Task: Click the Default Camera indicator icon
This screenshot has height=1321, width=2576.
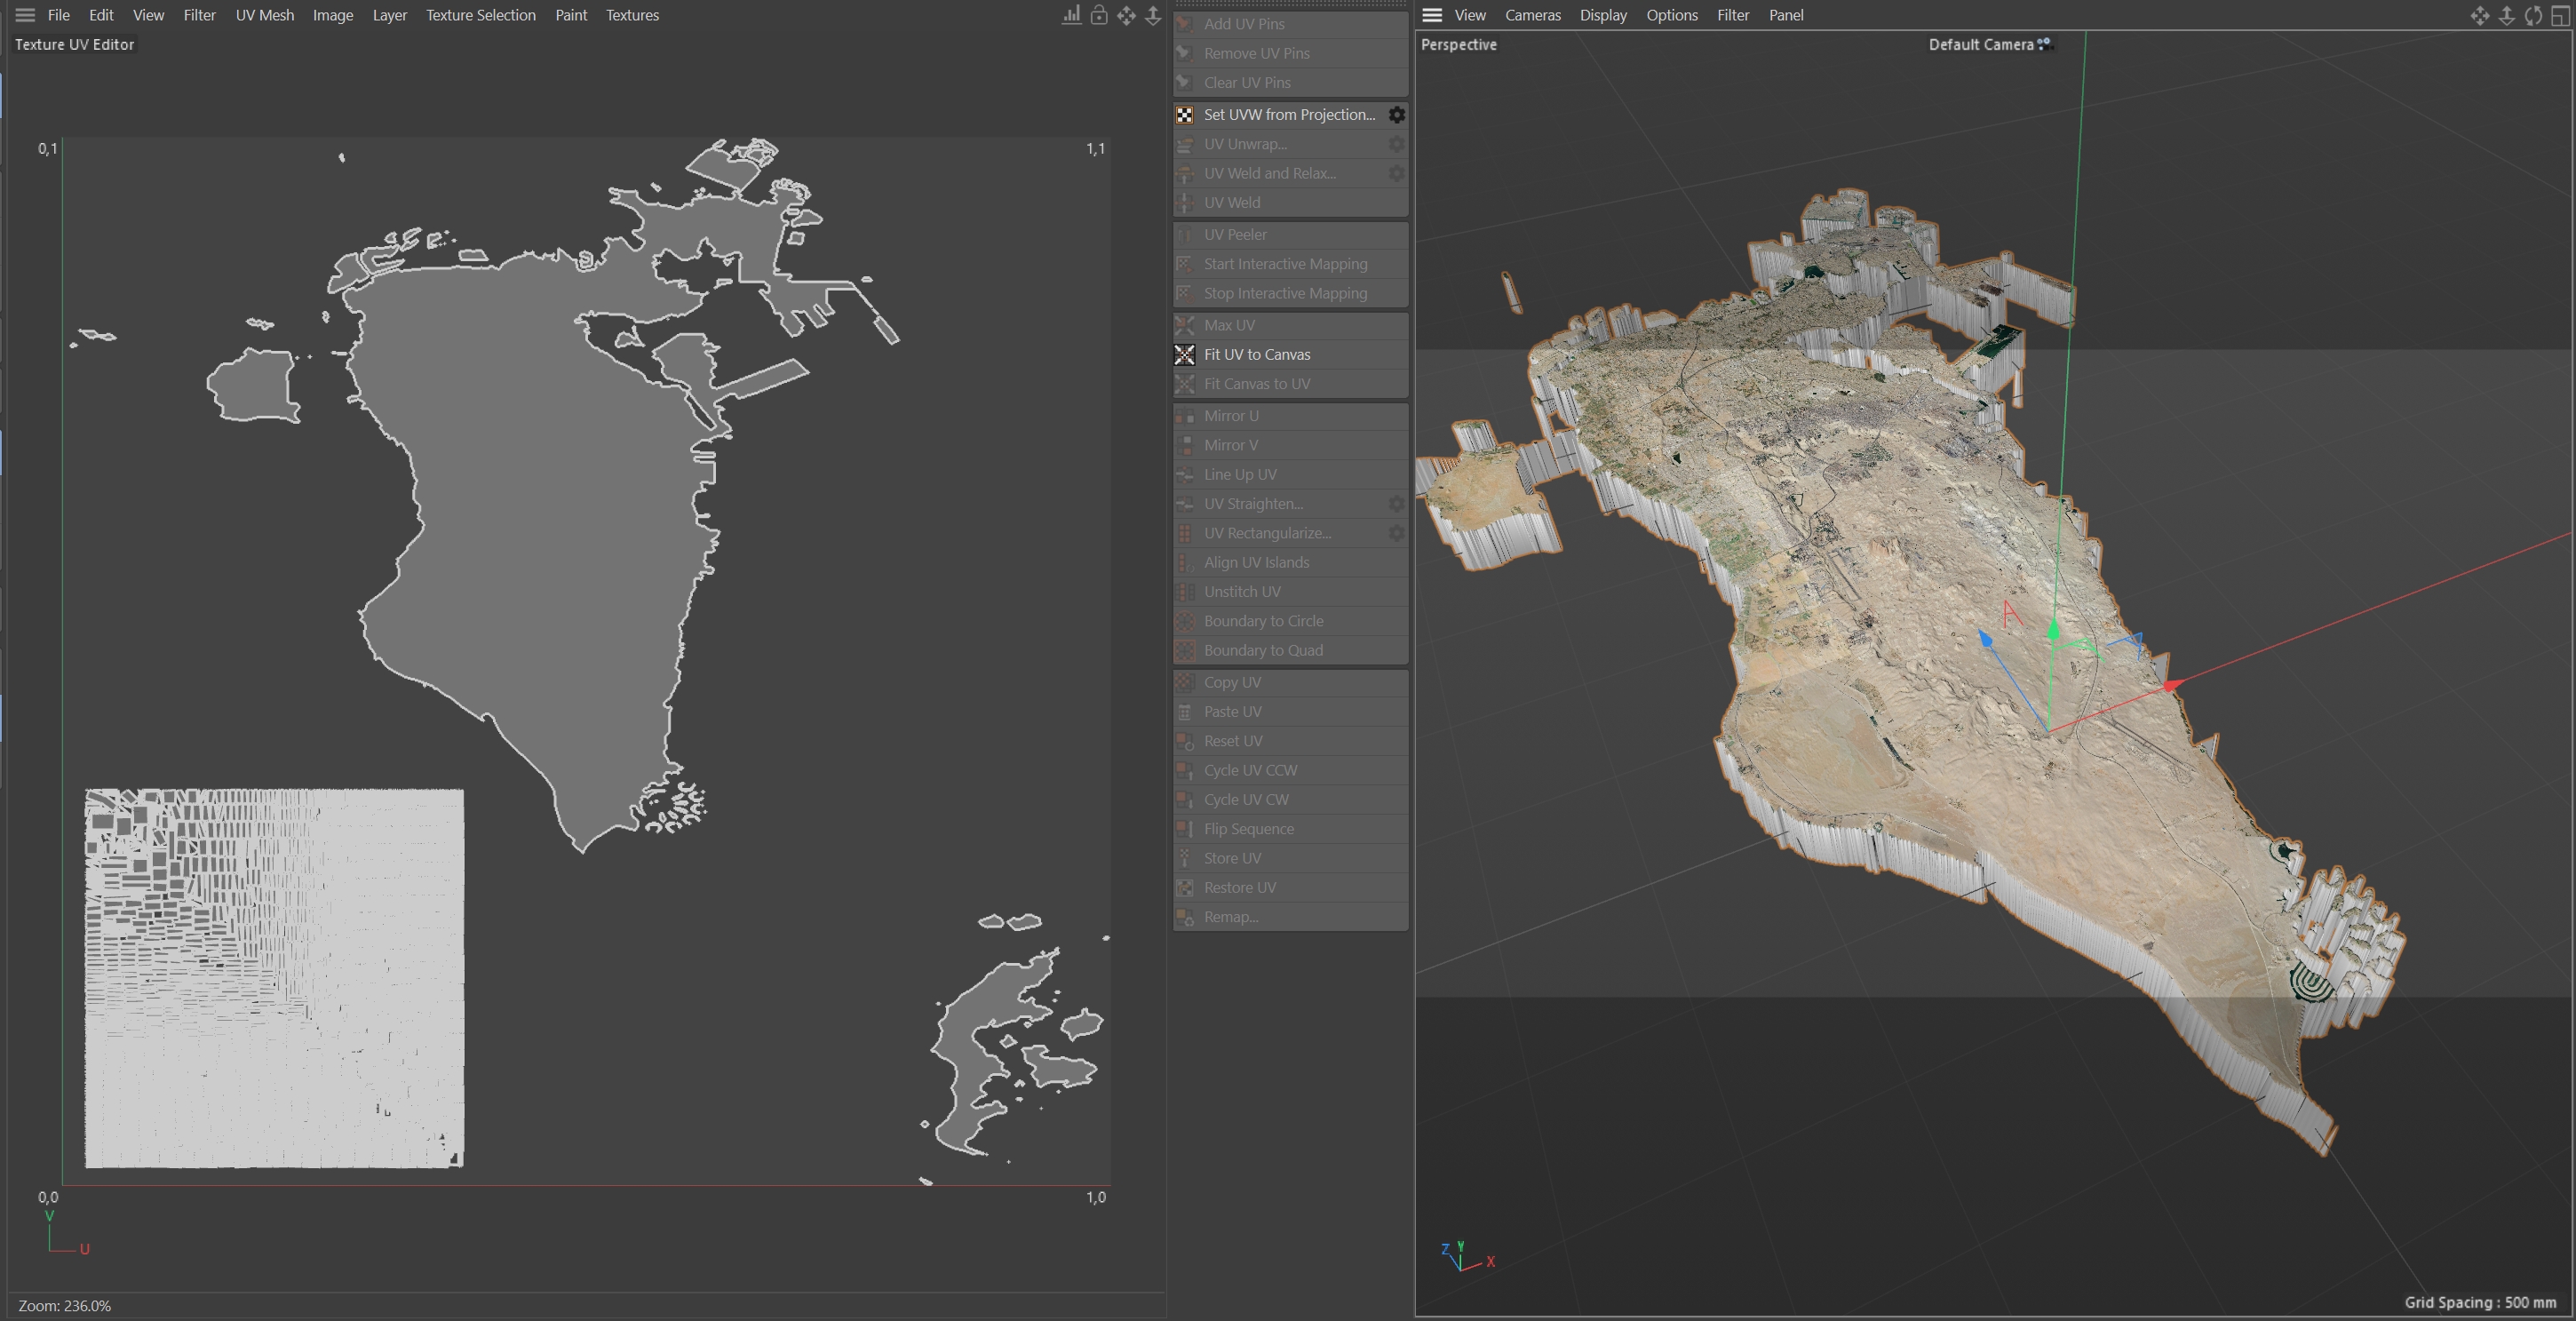Action: coord(2045,44)
